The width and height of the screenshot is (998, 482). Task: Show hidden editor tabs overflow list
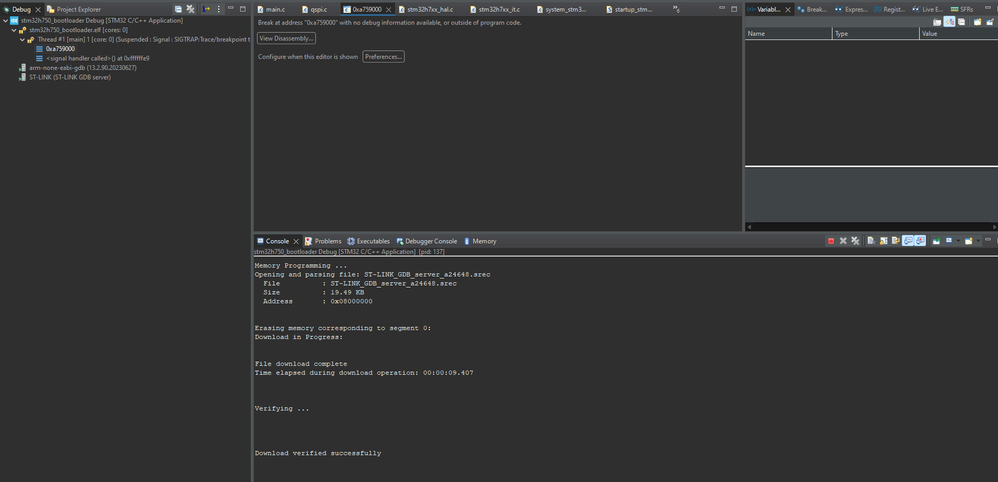676,9
